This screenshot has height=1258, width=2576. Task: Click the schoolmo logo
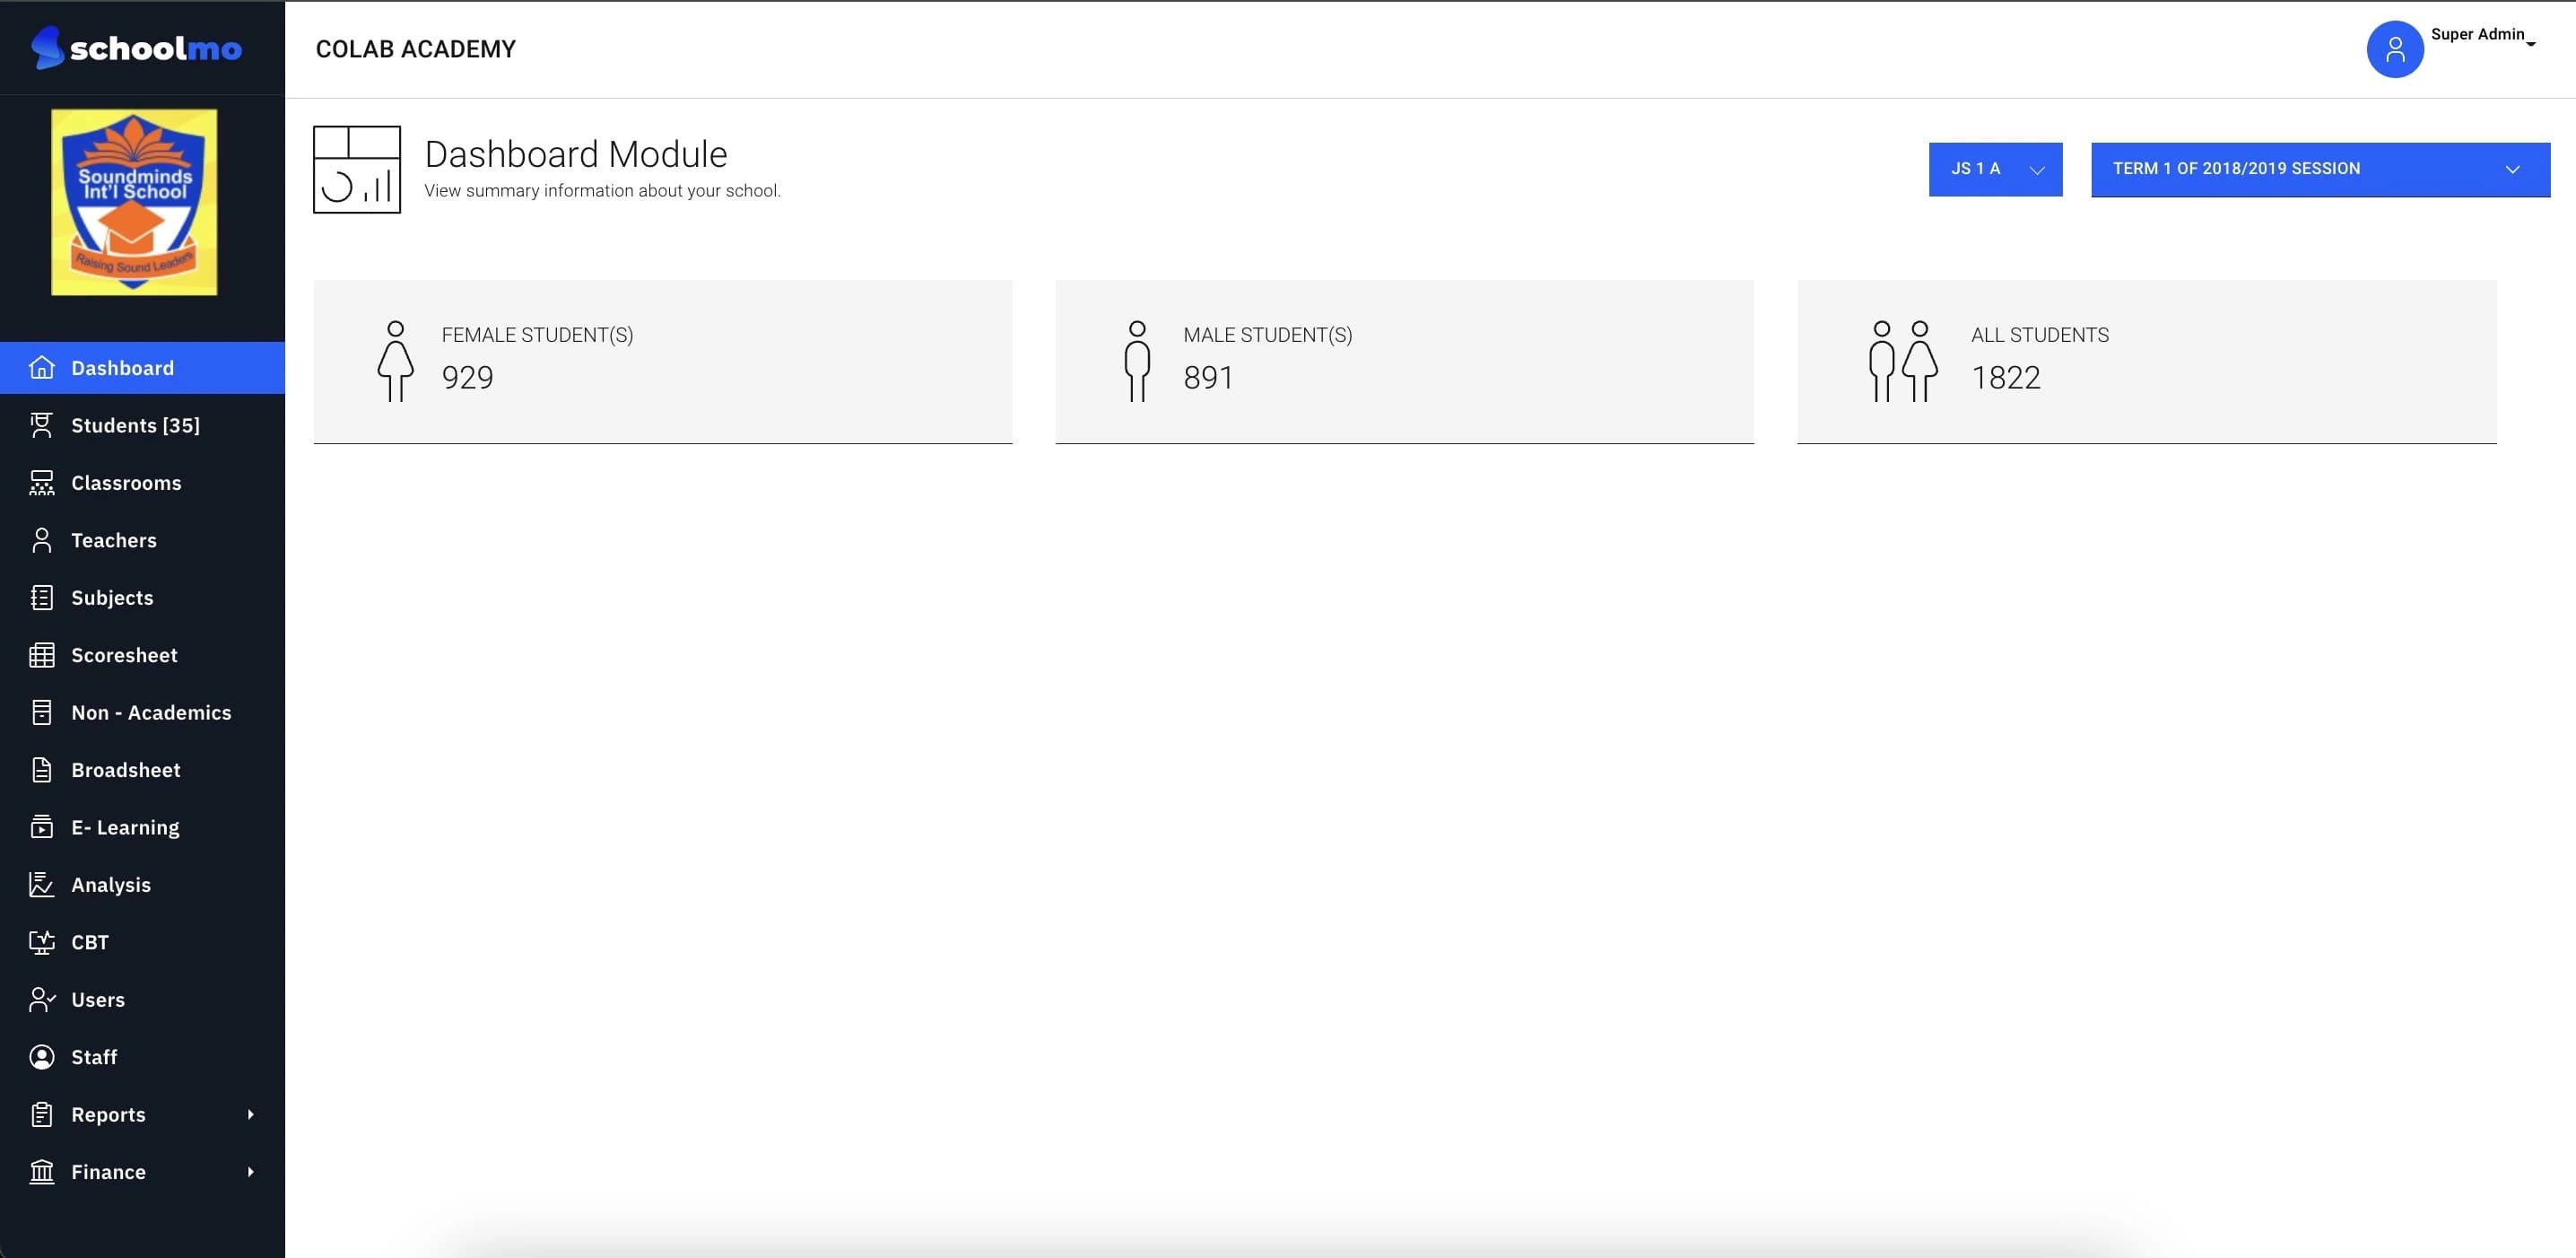pos(136,47)
